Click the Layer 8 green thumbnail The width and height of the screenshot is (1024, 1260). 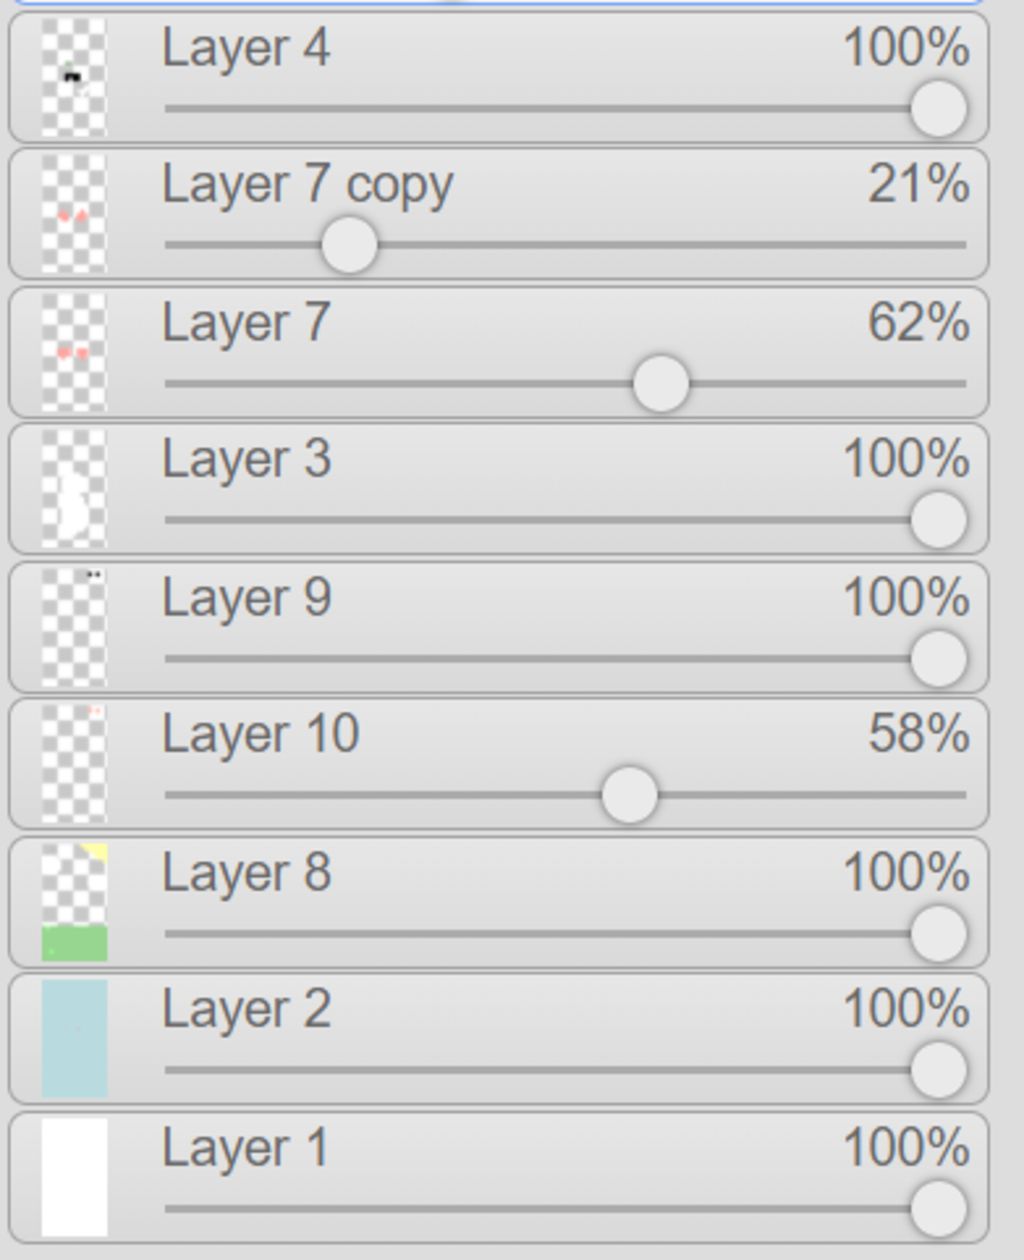(74, 902)
